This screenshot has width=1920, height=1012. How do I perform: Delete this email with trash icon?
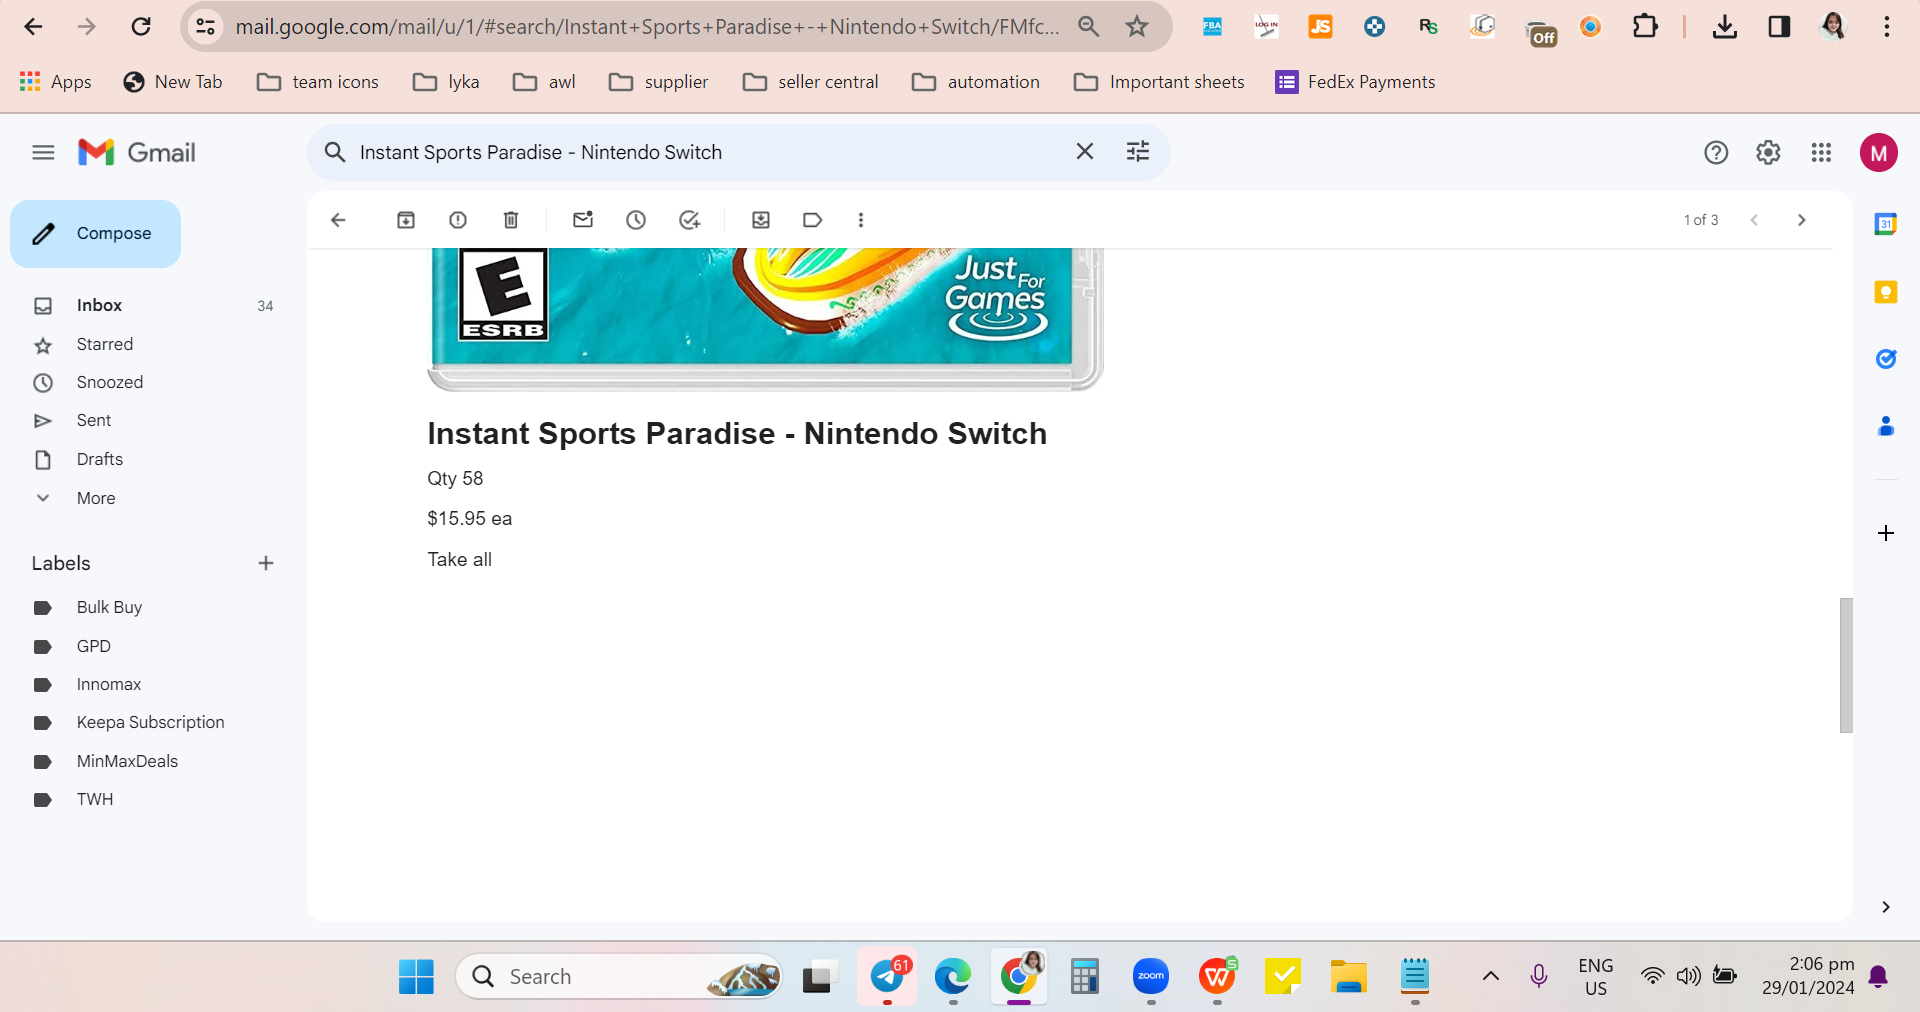coord(511,220)
